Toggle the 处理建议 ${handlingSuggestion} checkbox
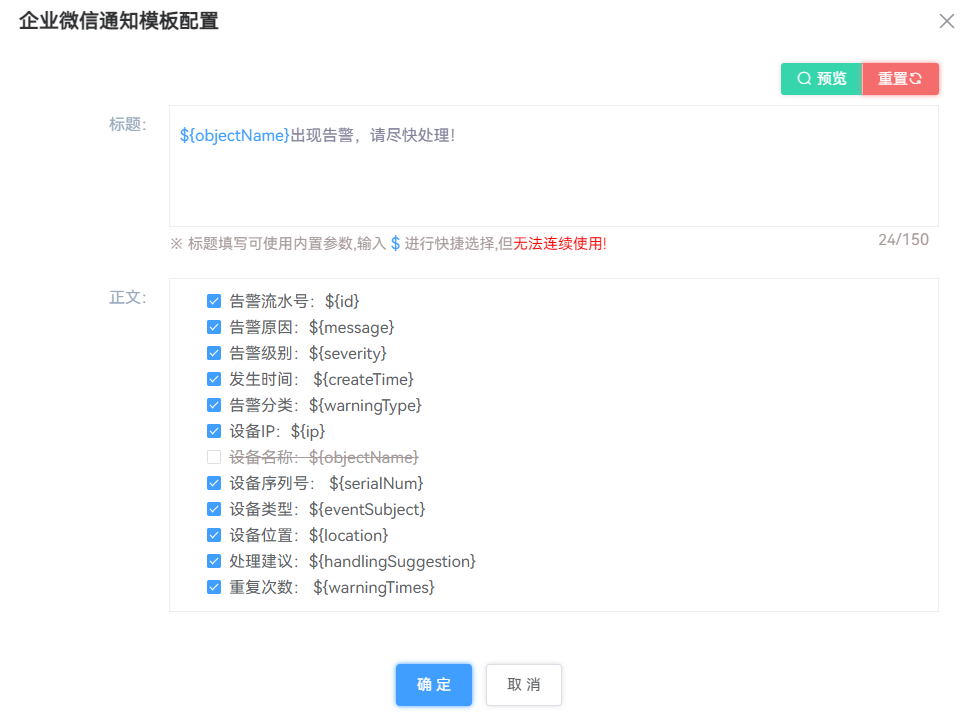The image size is (967, 713). (214, 561)
